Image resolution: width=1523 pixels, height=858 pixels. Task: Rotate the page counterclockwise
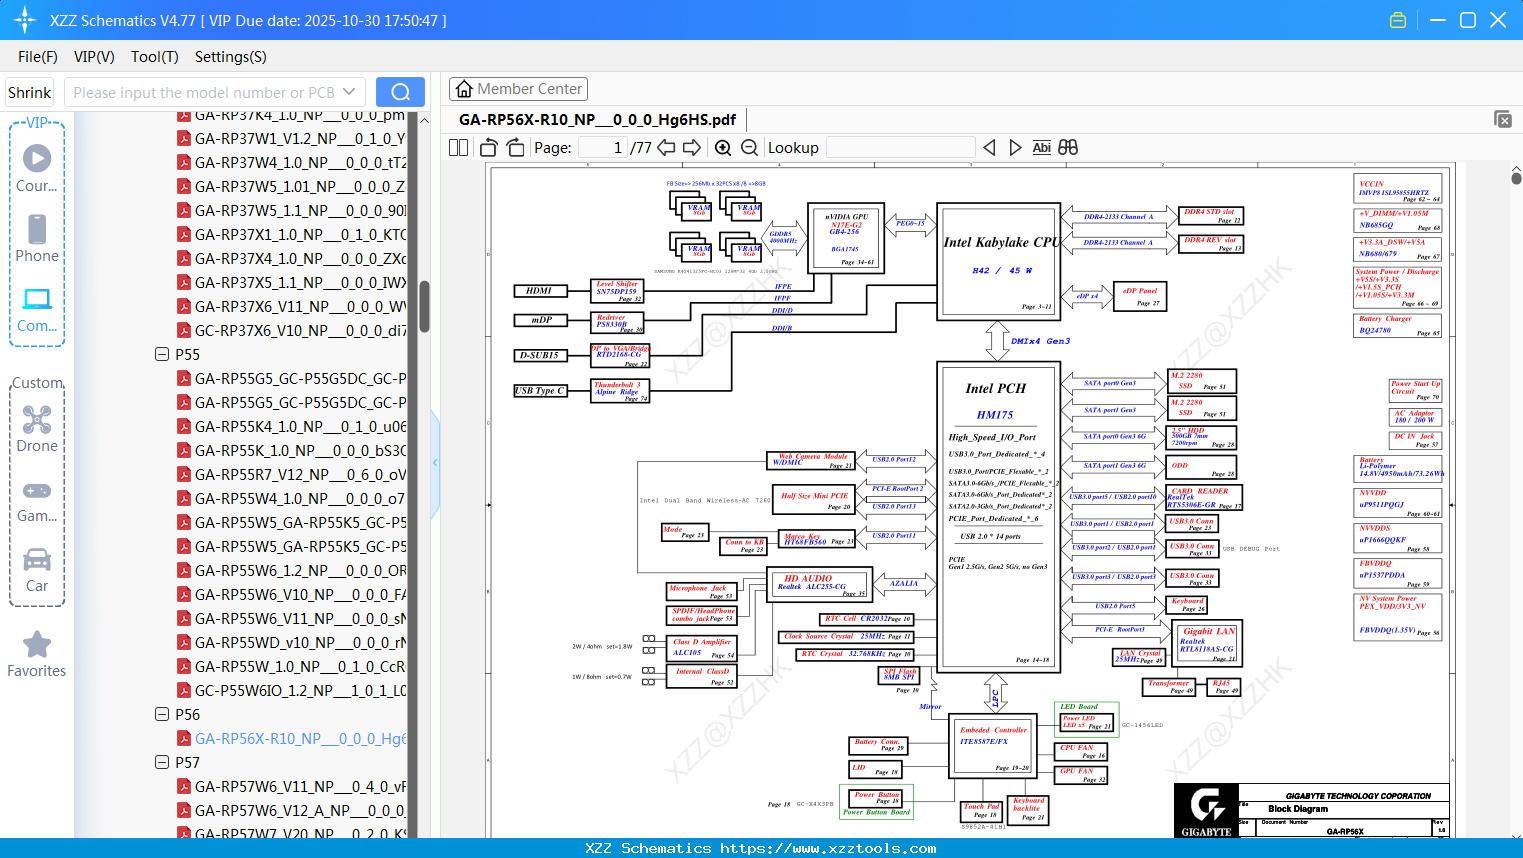pyautogui.click(x=489, y=148)
